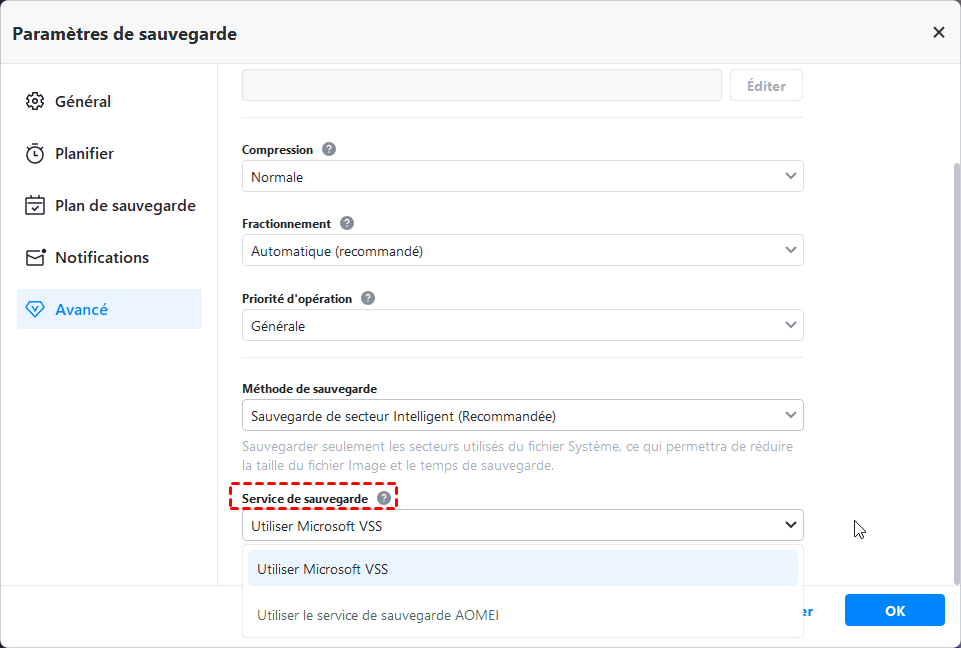961x648 pixels.
Task: Click the Notifications envelope icon
Action: 35,258
